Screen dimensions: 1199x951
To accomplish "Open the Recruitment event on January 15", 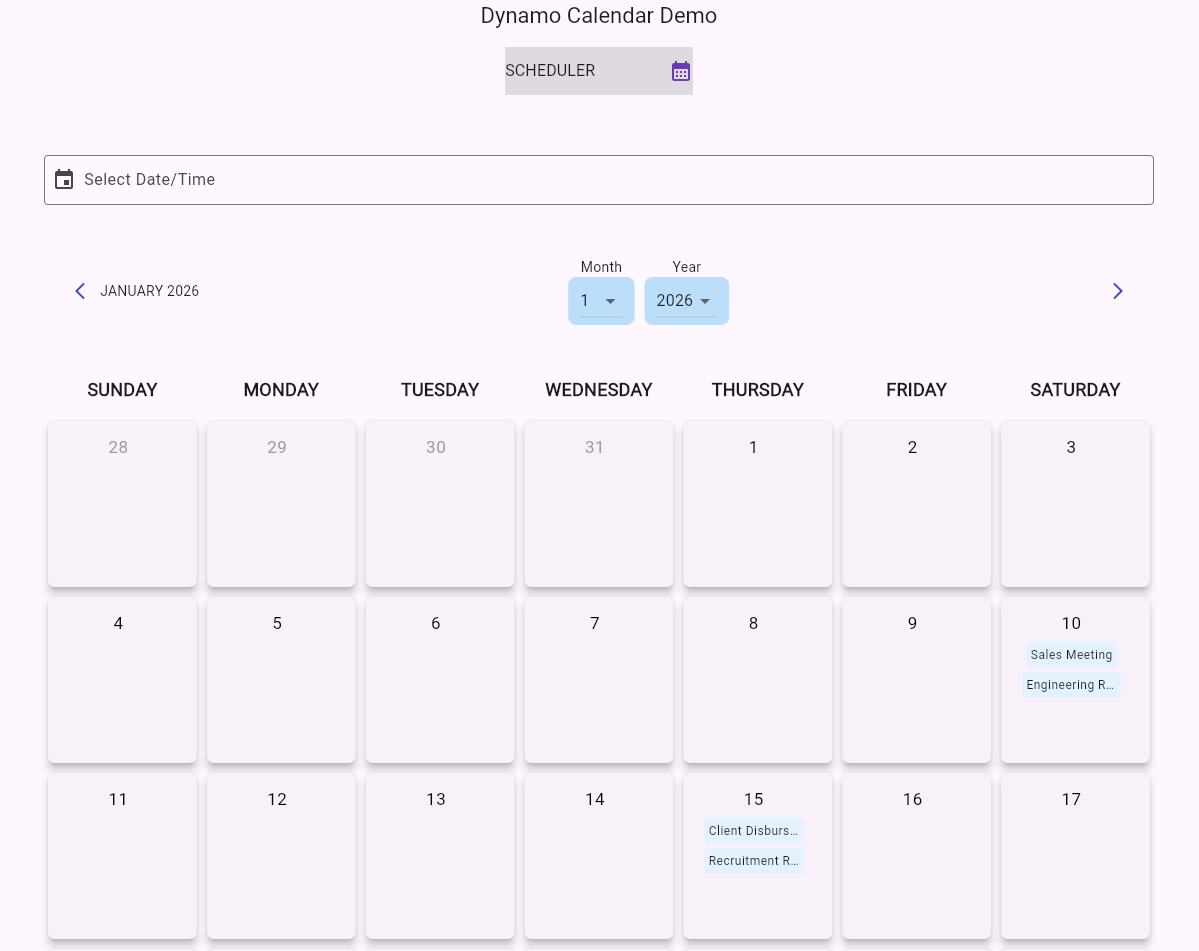I will [753, 861].
